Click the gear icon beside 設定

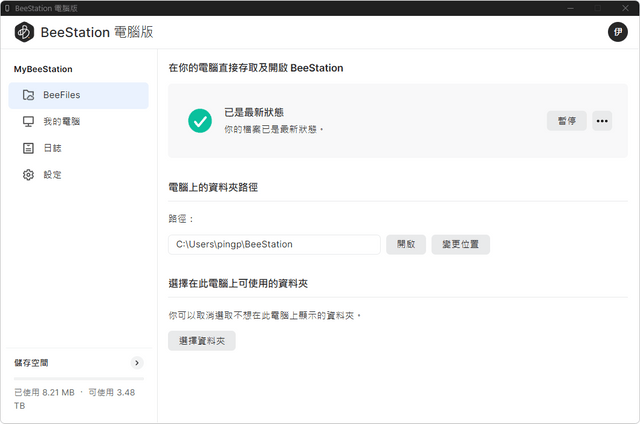point(28,175)
